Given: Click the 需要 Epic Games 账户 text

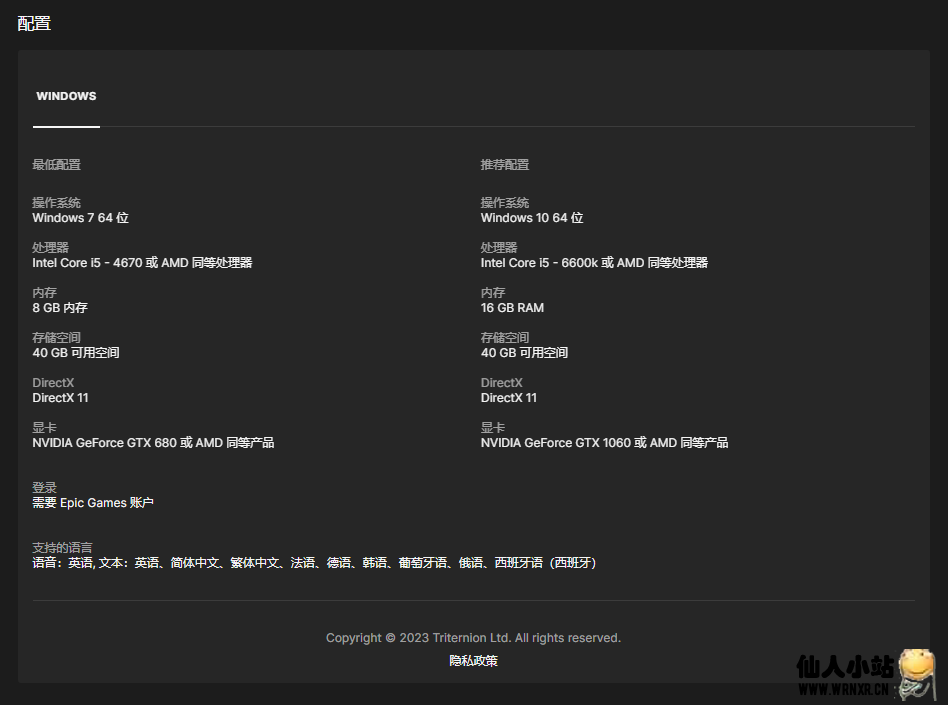Looking at the screenshot, I should (x=93, y=503).
